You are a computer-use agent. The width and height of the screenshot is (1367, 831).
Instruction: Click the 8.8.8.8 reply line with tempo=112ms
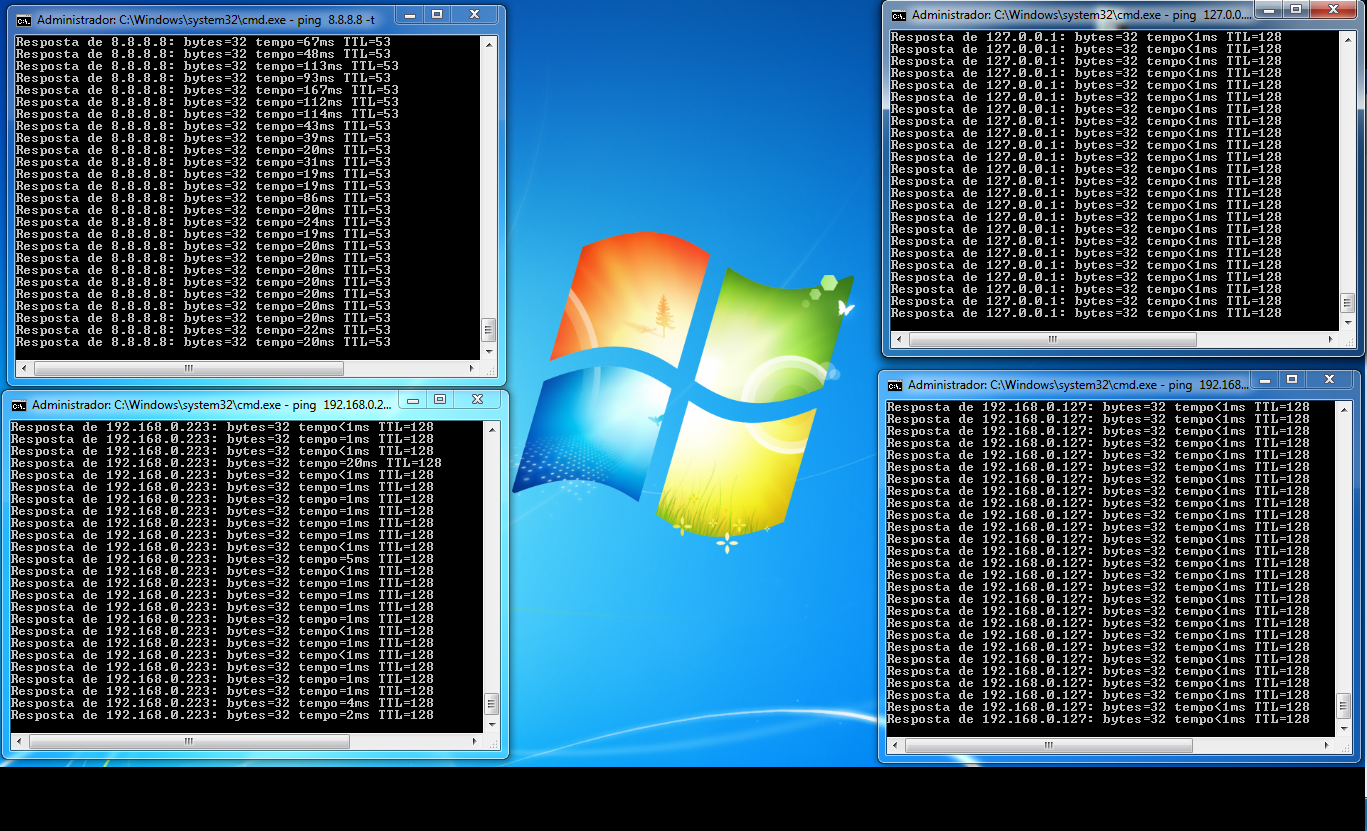(x=207, y=102)
